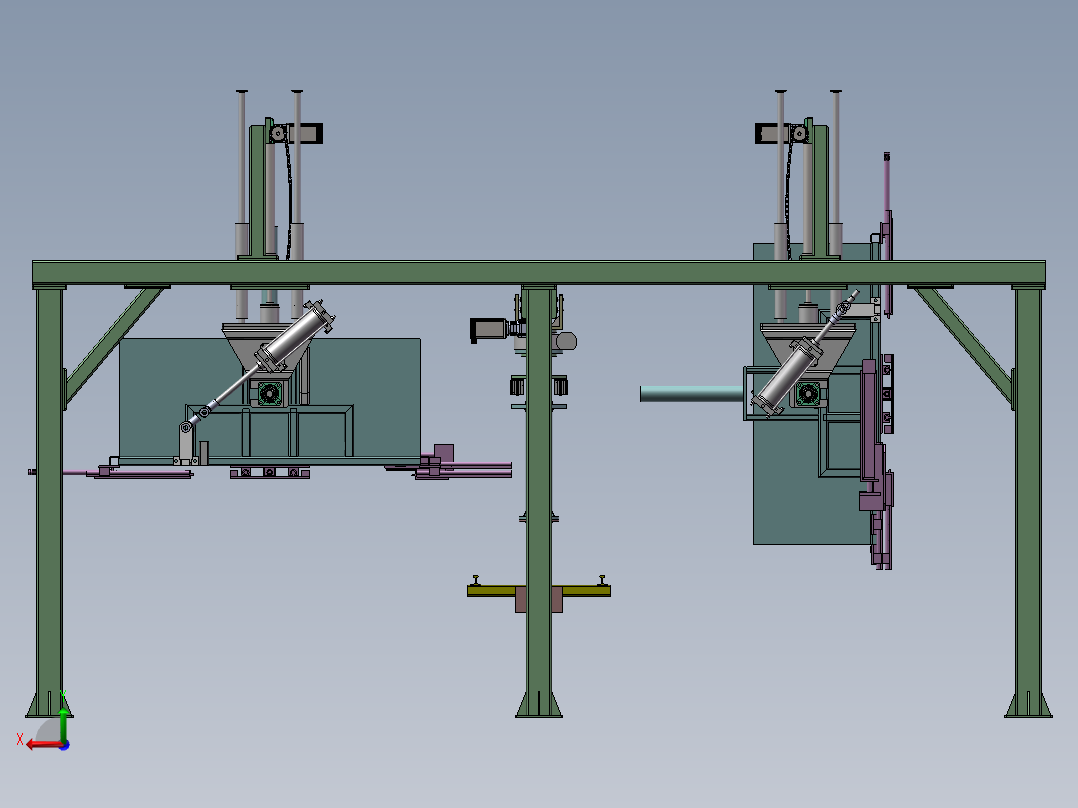Screen dimensions: 1078x808
Task: Select the base foot of center column
Action: [538, 704]
